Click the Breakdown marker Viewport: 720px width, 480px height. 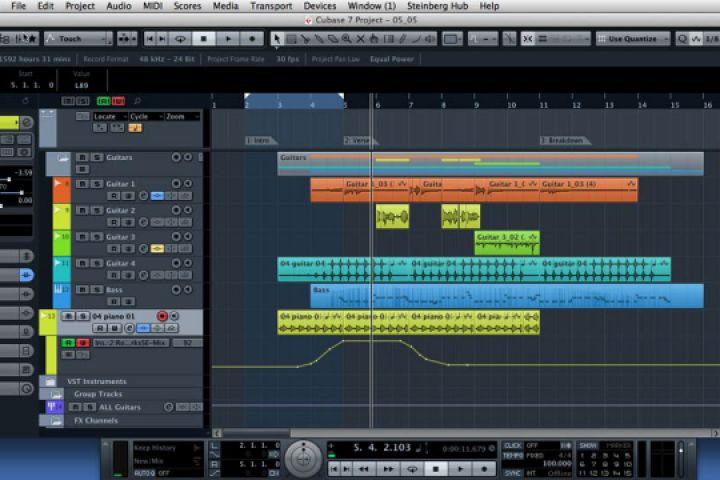pyautogui.click(x=564, y=140)
